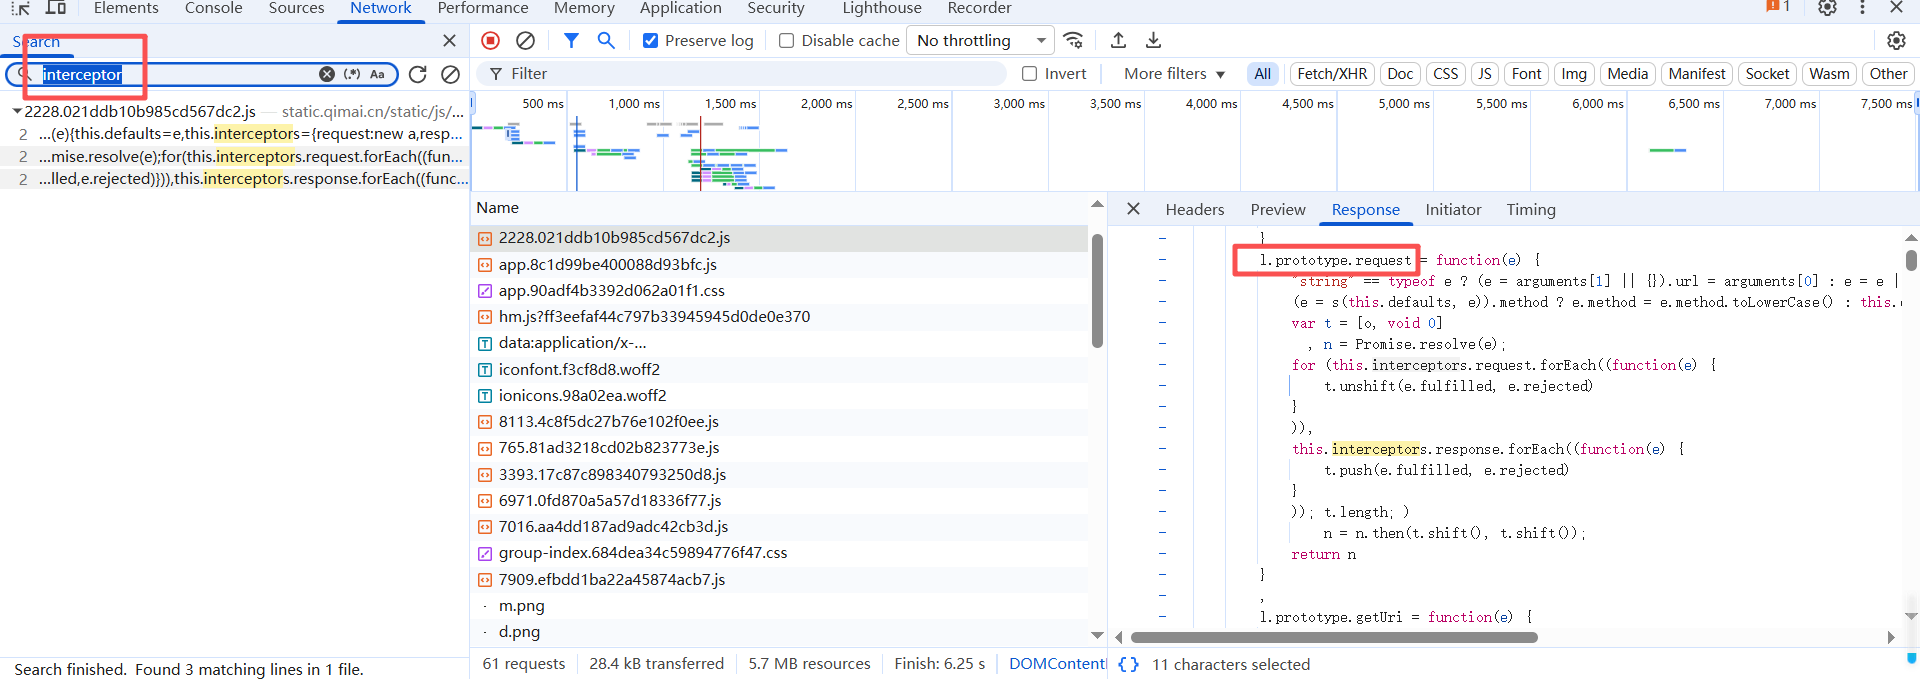Open the DevTools kebab menu

1862,8
